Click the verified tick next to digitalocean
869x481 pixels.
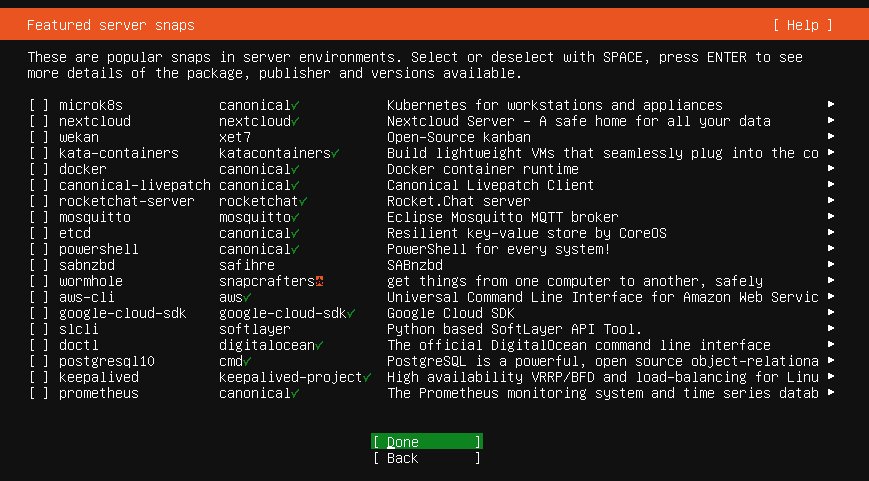(x=319, y=345)
